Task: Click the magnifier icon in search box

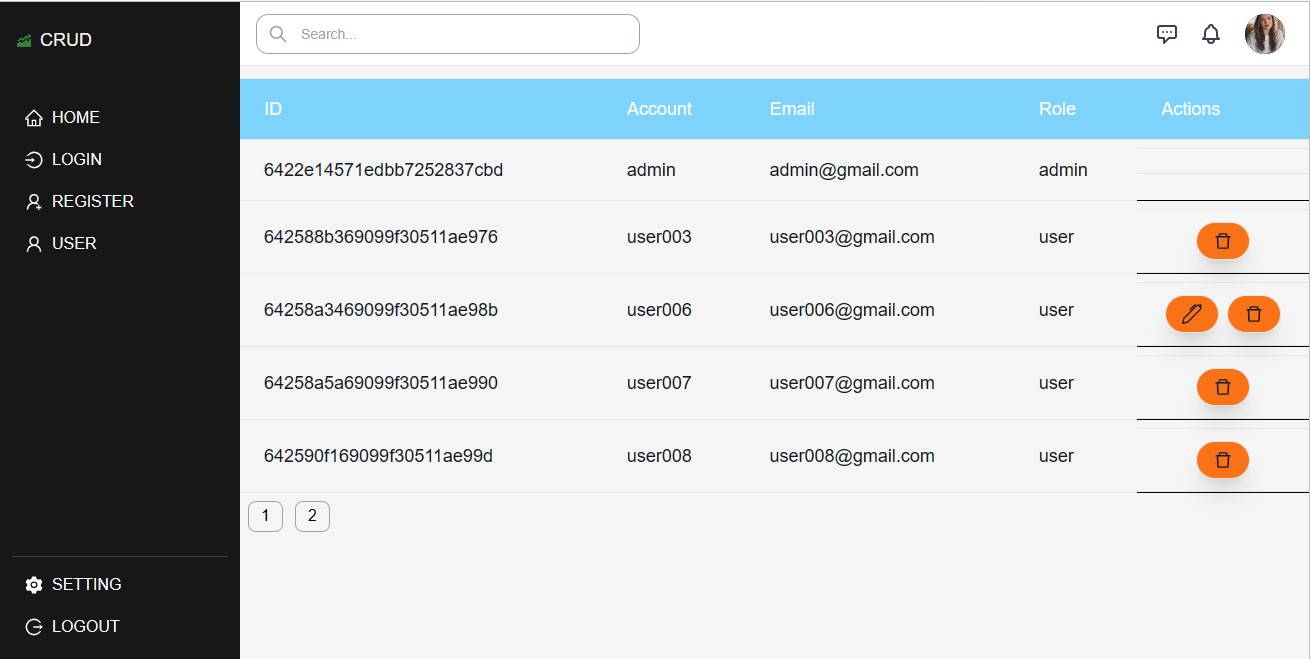Action: (279, 34)
